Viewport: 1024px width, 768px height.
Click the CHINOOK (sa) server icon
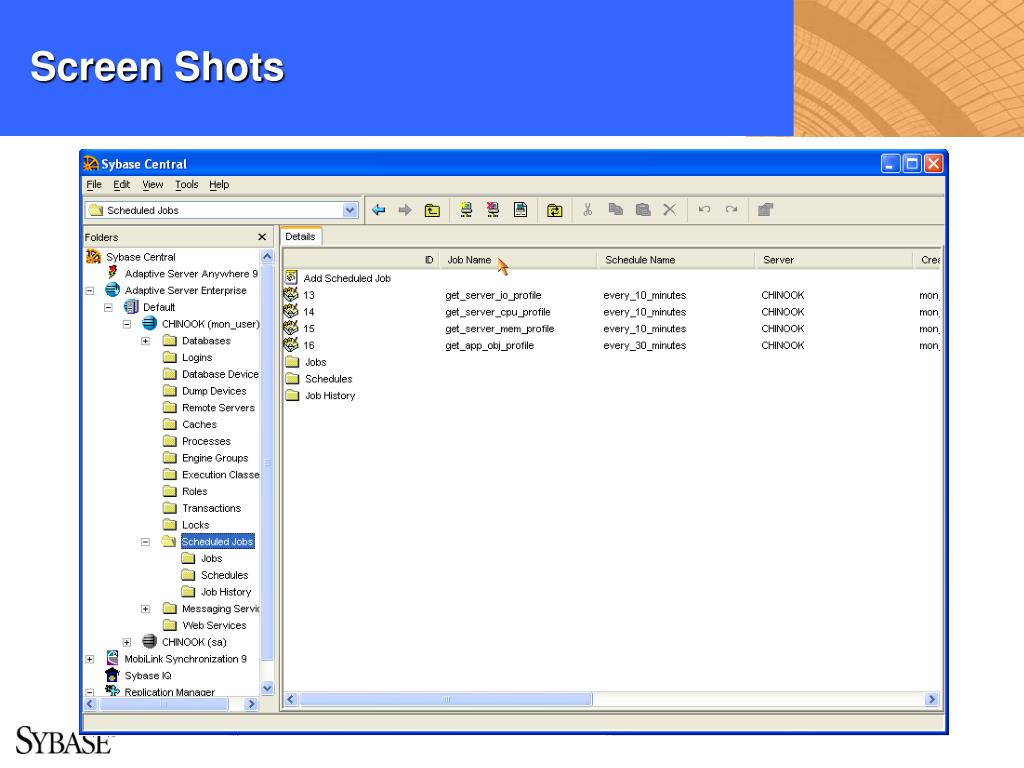point(150,641)
